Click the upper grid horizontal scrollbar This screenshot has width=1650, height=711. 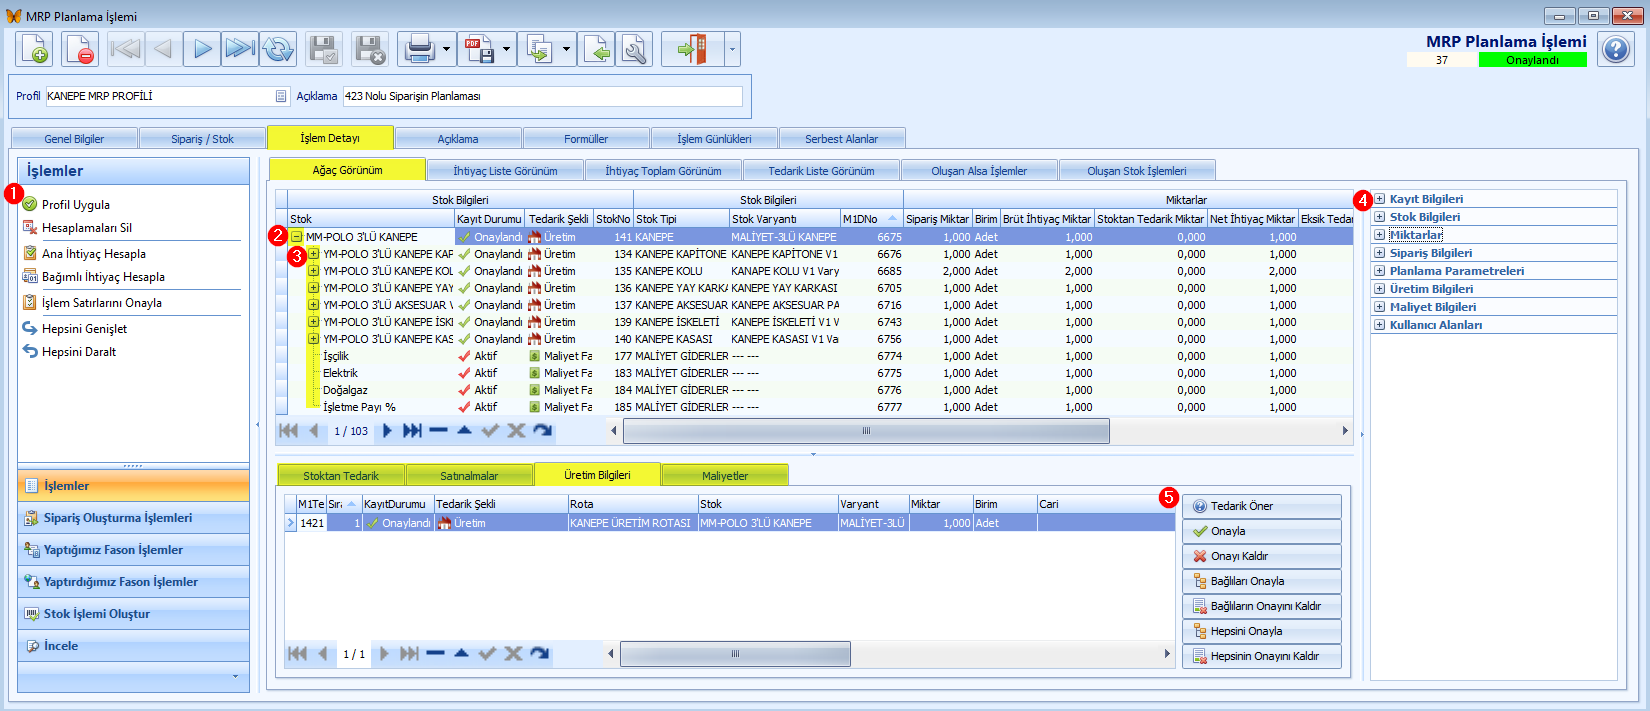coord(866,431)
